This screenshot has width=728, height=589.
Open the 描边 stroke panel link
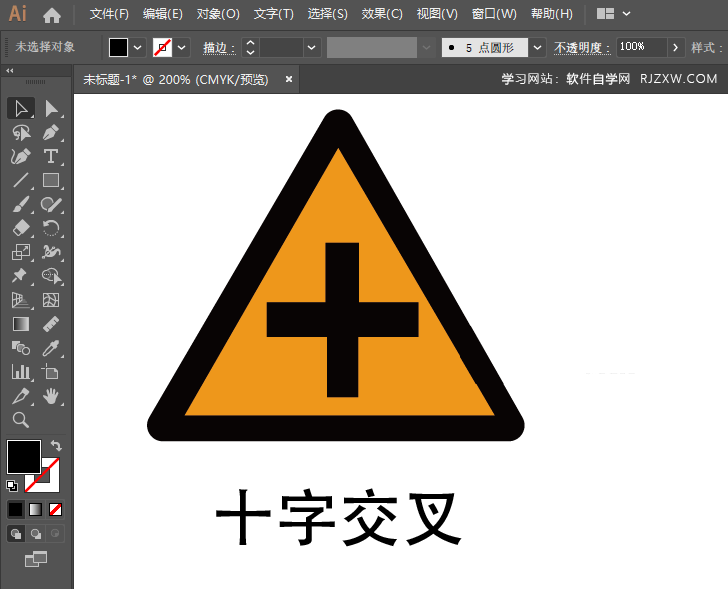[219, 48]
